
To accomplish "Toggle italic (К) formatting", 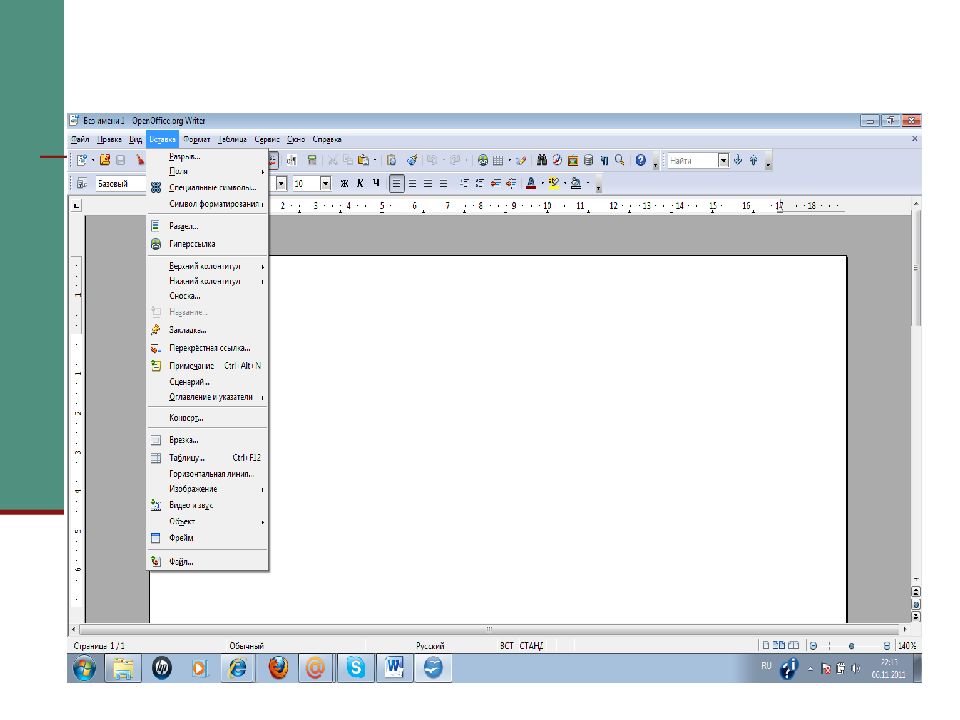I will (x=360, y=184).
